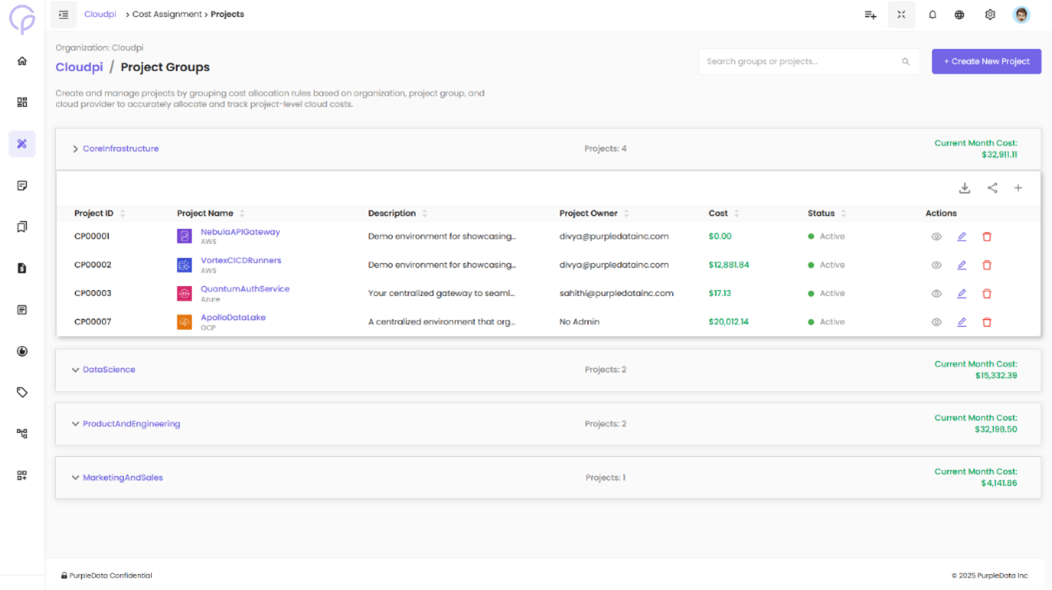Image resolution: width=1052 pixels, height=590 pixels.
Task: Click the Create New Project button
Action: (x=986, y=61)
